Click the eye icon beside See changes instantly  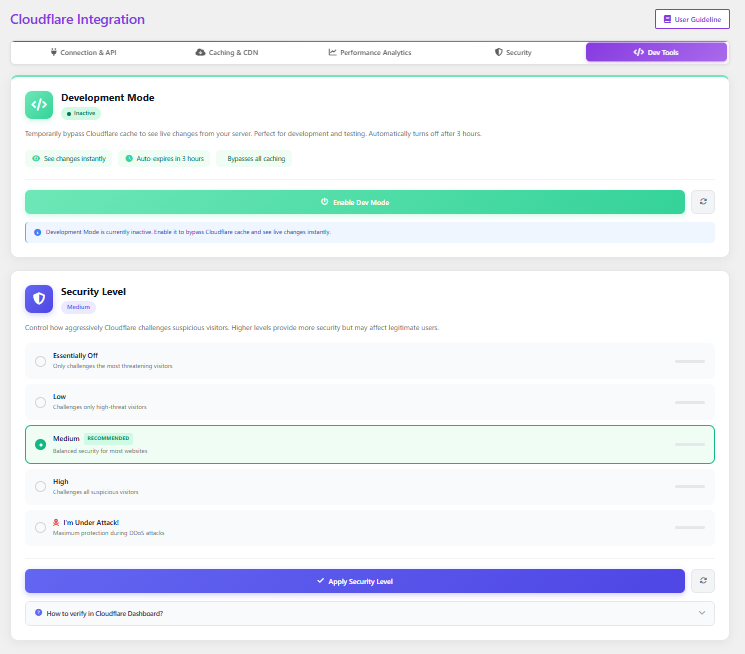pos(36,158)
